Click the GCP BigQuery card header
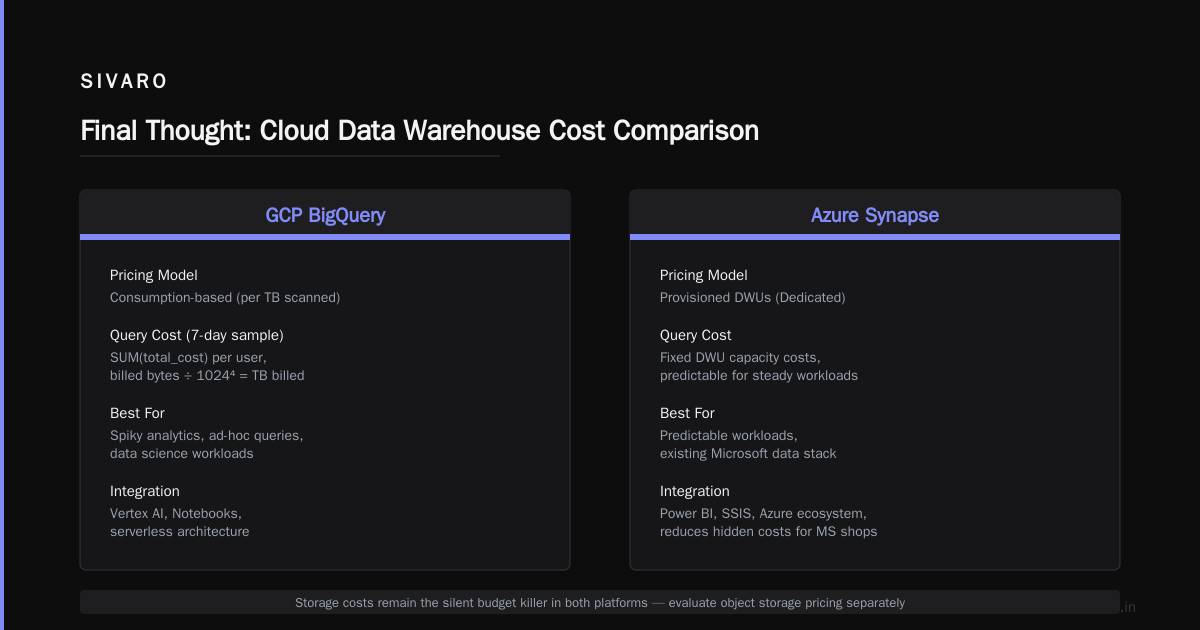1200x630 pixels. coord(325,215)
